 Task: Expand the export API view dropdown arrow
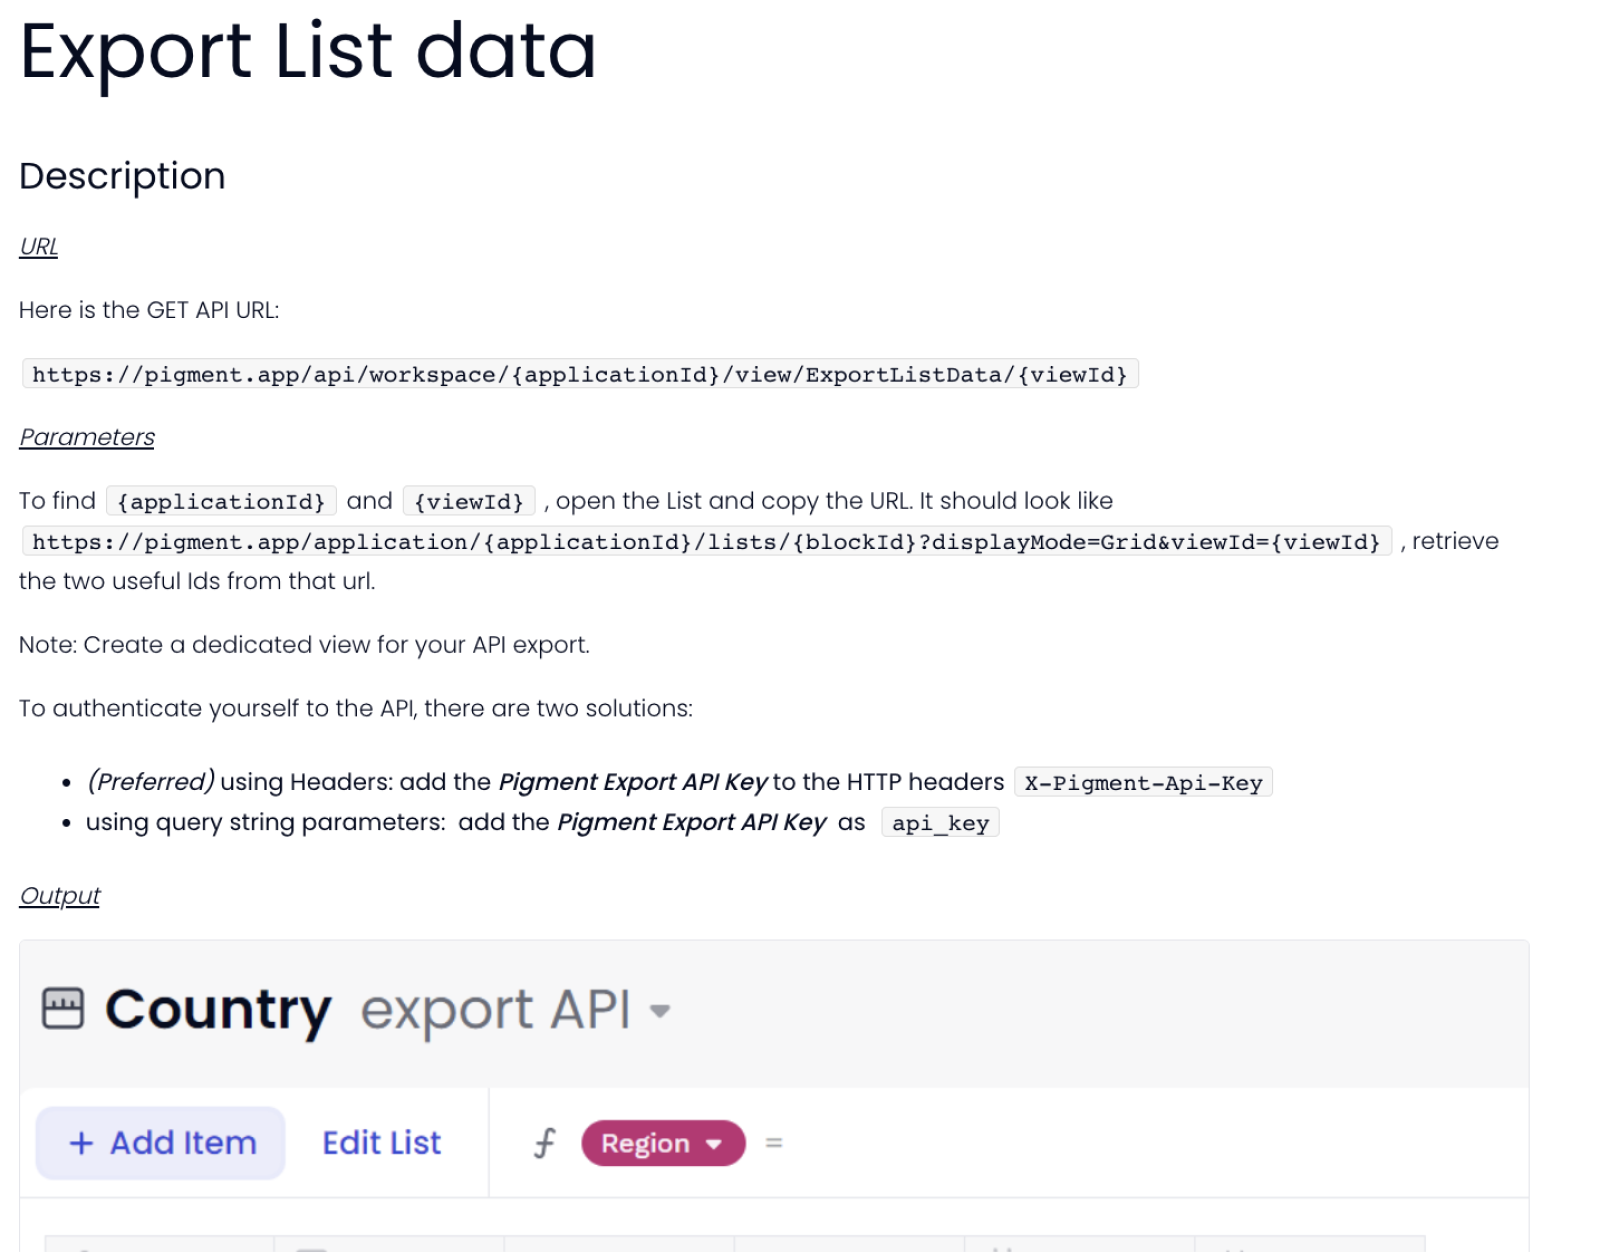pos(659,1011)
